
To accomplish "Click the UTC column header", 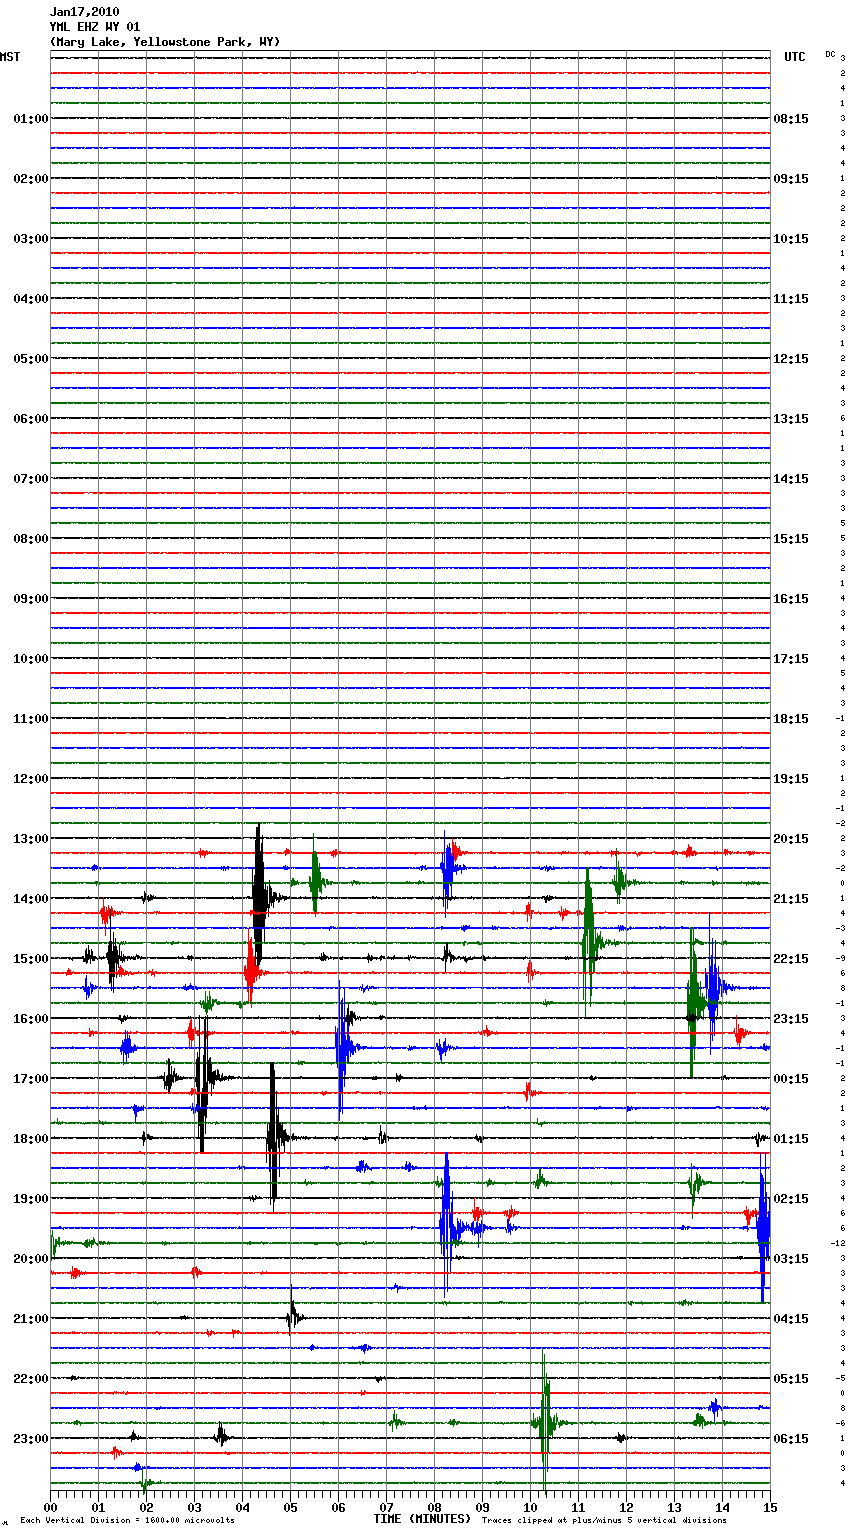I will click(794, 57).
